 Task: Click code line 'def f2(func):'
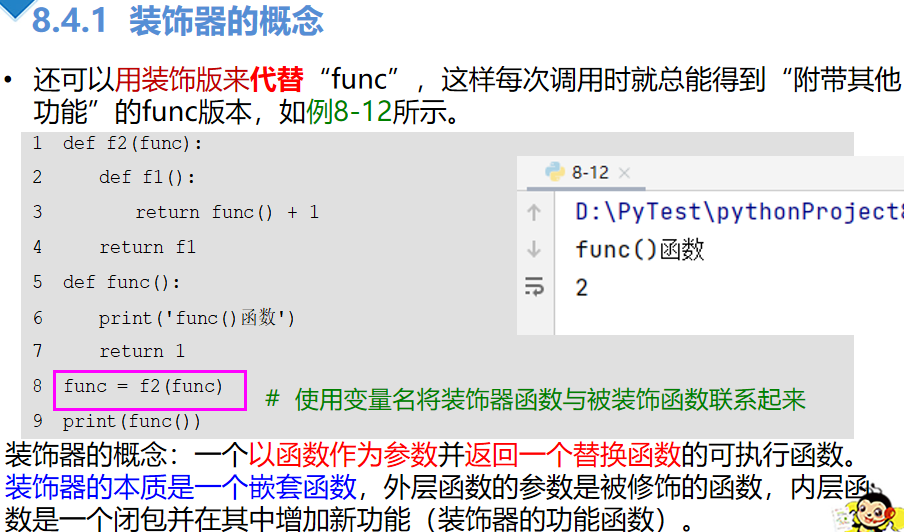133,144
